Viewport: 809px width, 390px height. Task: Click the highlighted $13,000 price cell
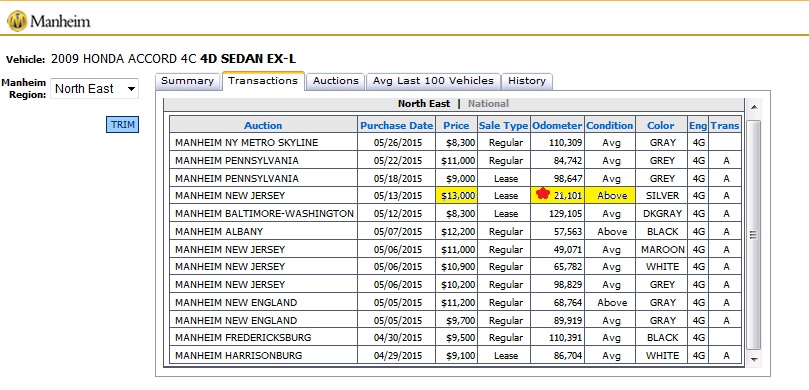click(x=457, y=196)
